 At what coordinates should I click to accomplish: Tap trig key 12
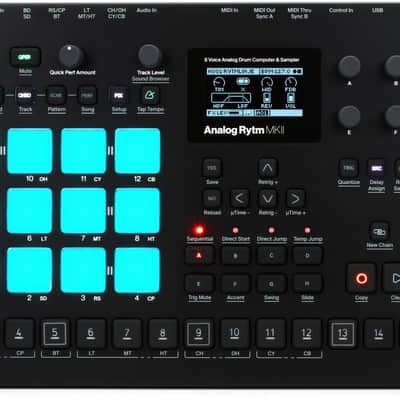(x=307, y=333)
